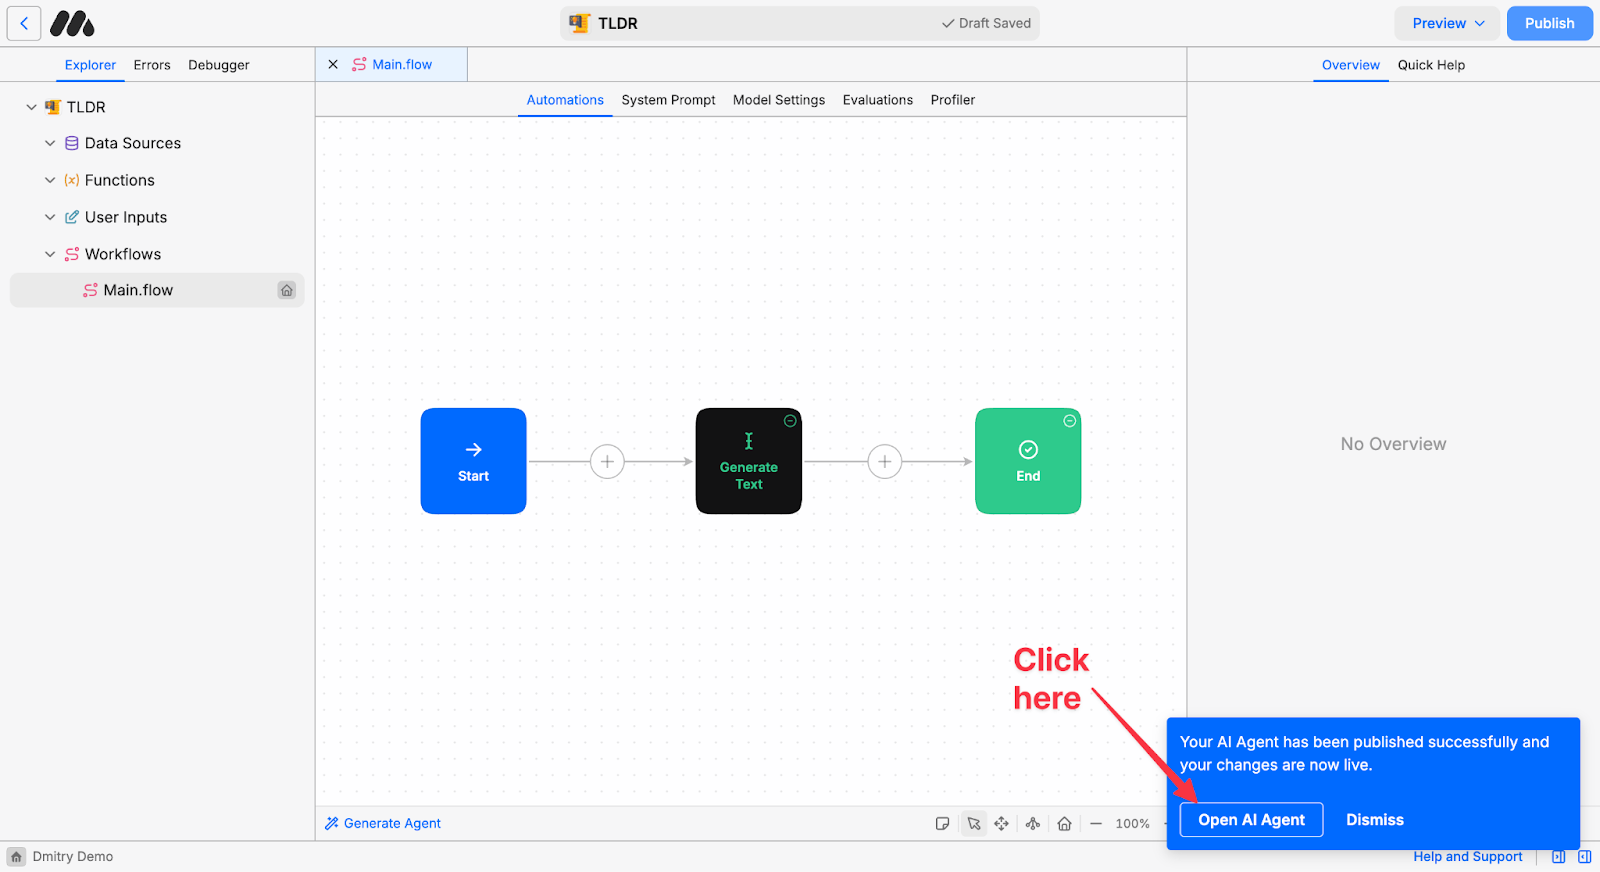The height and width of the screenshot is (872, 1600).
Task: Collapse the Generate Text node
Action: click(x=790, y=421)
